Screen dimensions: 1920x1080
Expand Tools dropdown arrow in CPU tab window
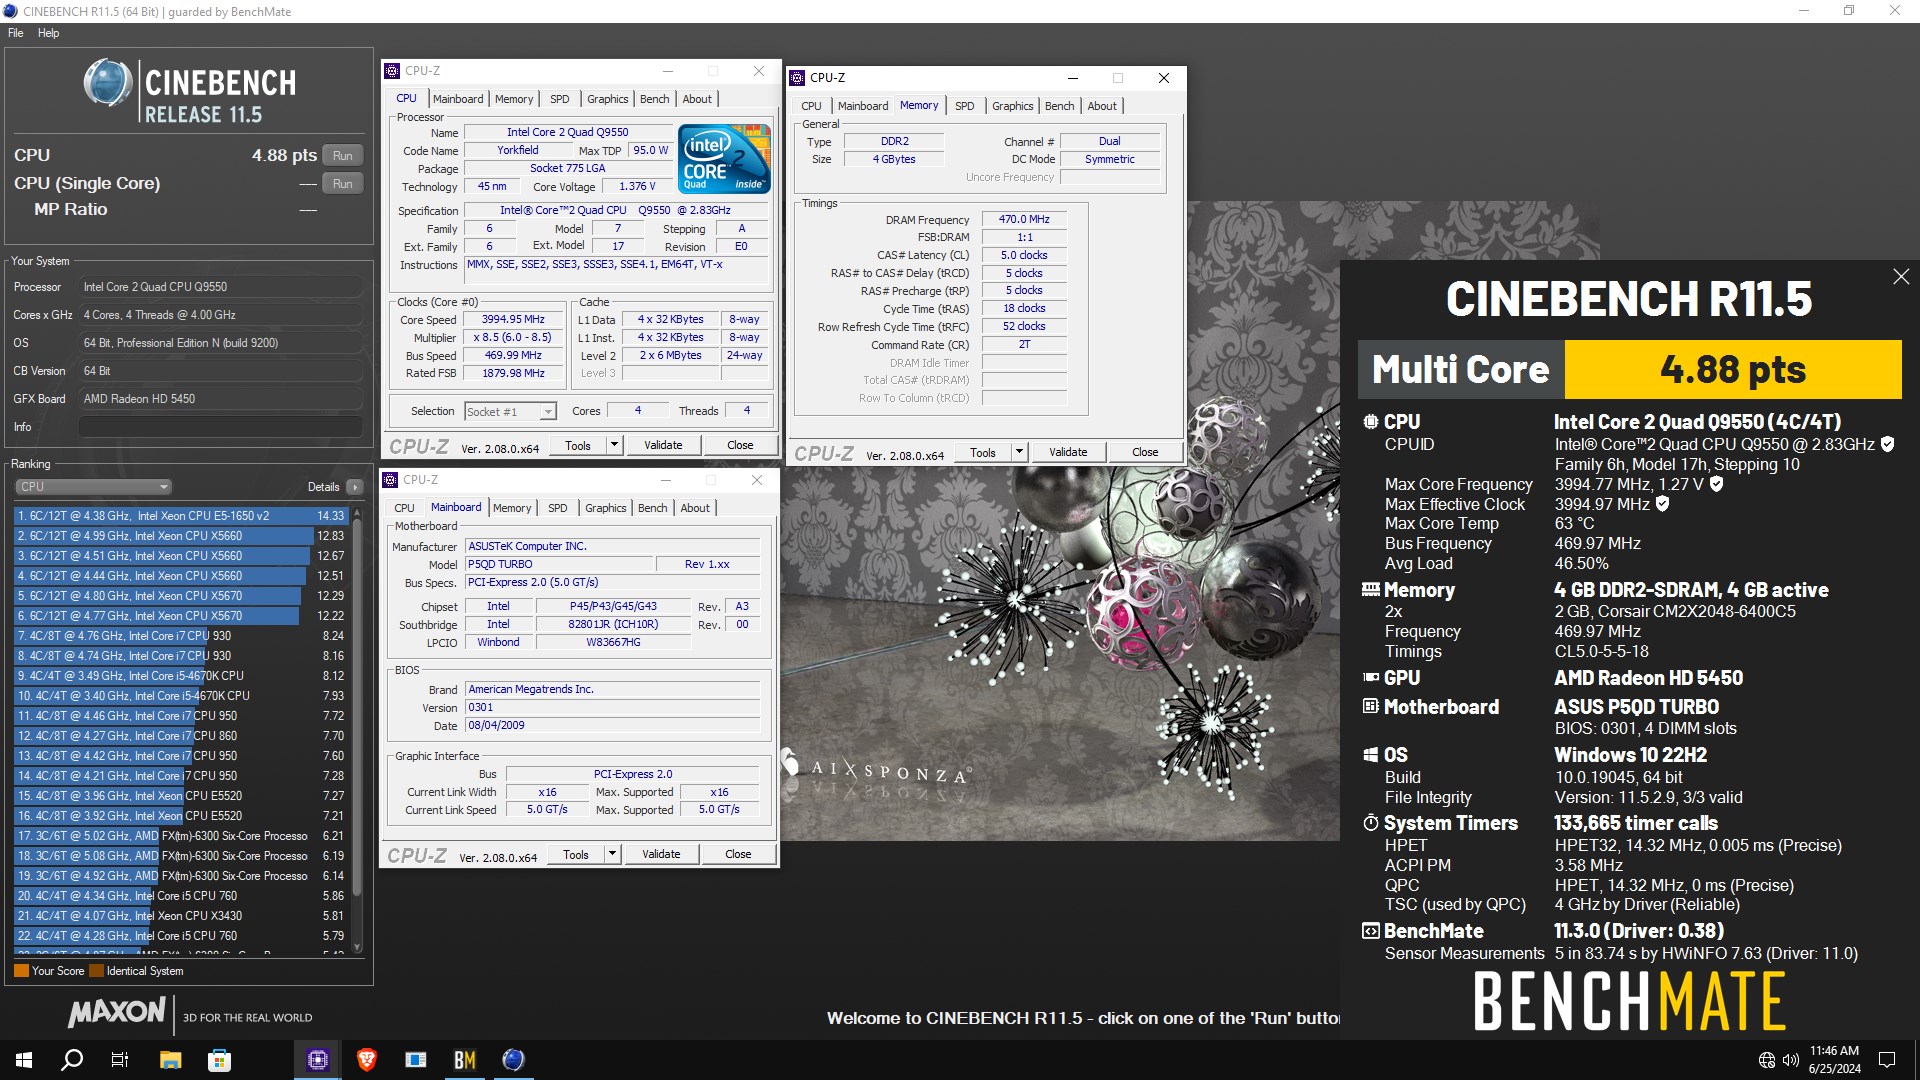[614, 445]
